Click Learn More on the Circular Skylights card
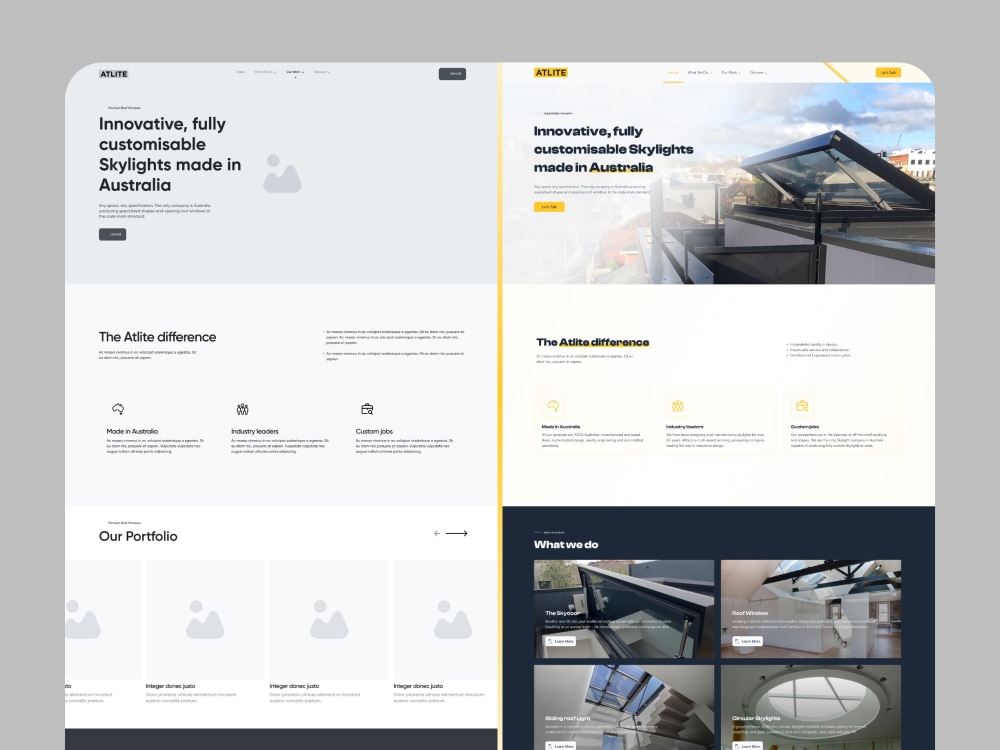1000x750 pixels. point(747,746)
